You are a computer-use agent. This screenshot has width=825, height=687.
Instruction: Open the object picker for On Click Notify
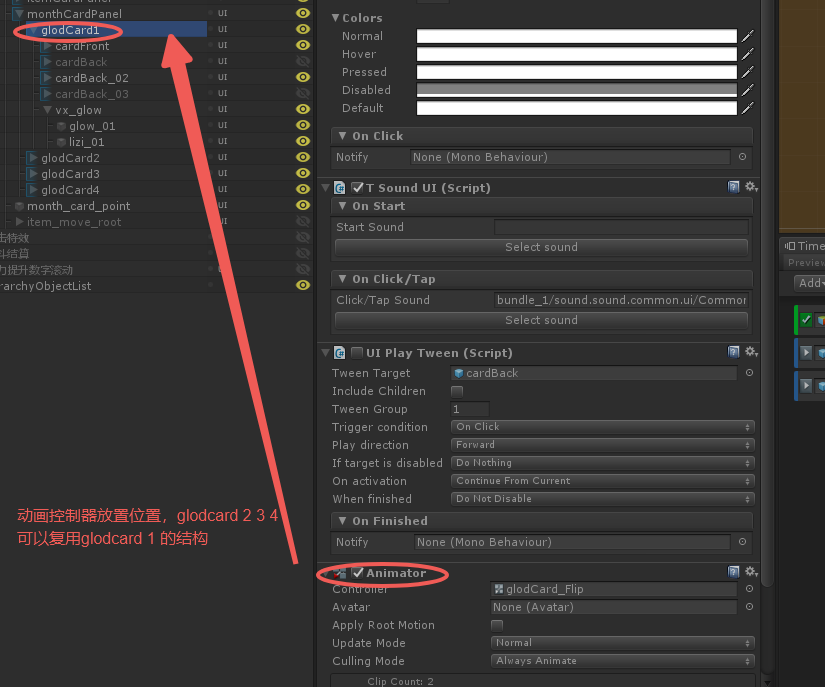(742, 157)
